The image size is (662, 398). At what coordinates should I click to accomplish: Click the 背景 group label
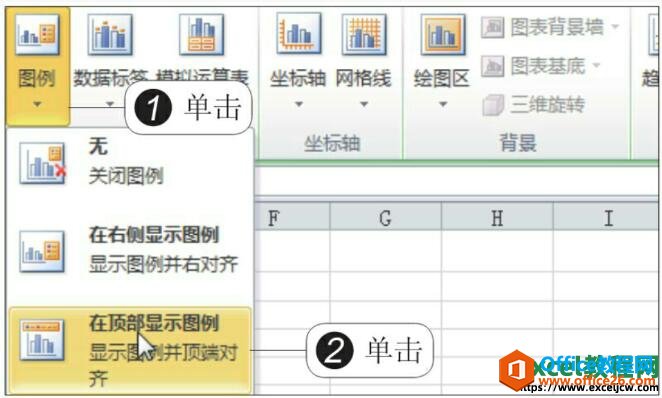(518, 143)
